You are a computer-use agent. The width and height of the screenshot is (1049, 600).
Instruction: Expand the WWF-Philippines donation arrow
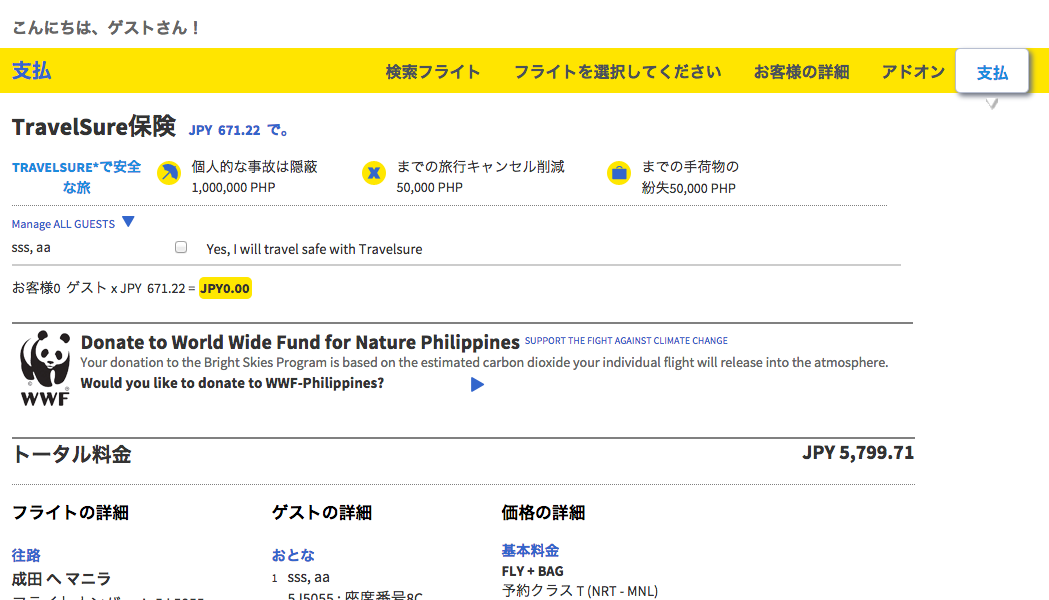tap(477, 385)
